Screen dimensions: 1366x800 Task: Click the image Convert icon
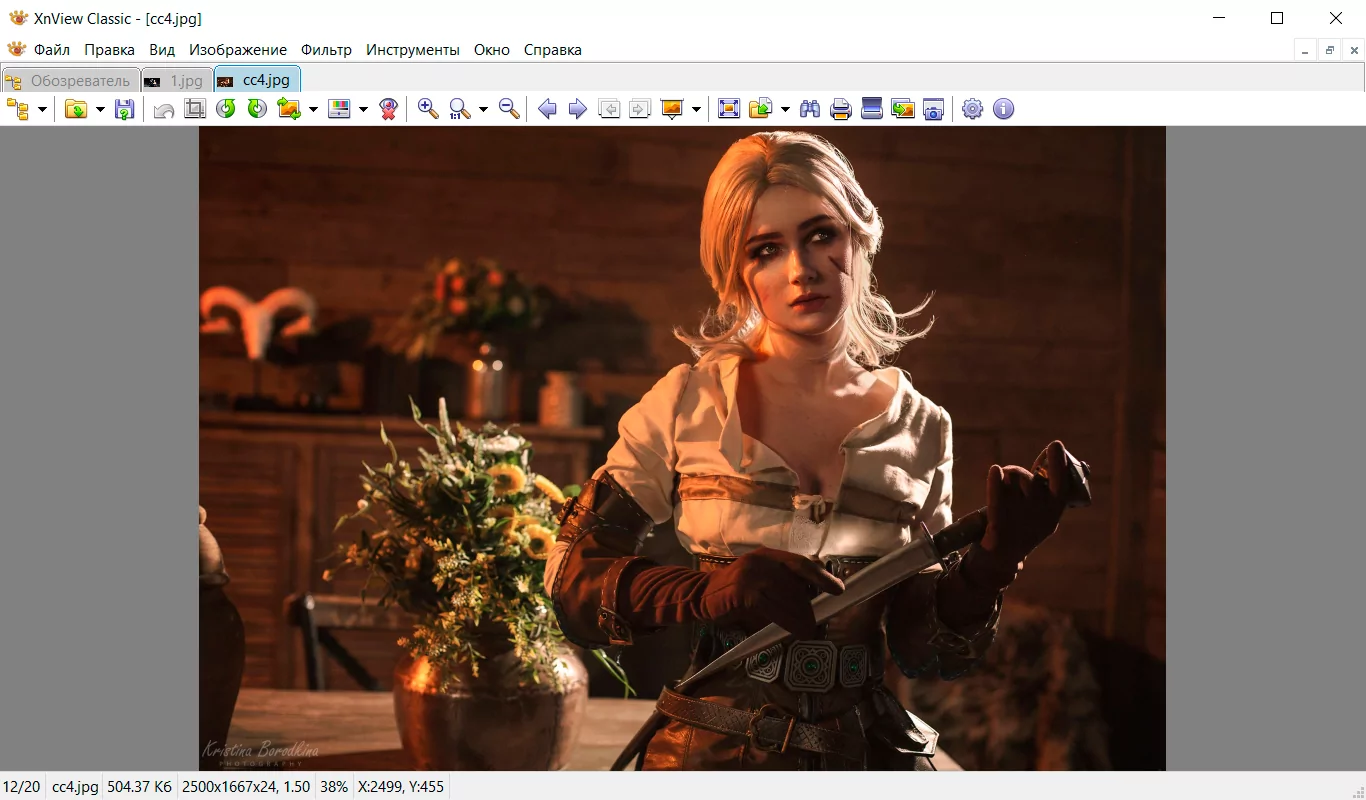(289, 109)
